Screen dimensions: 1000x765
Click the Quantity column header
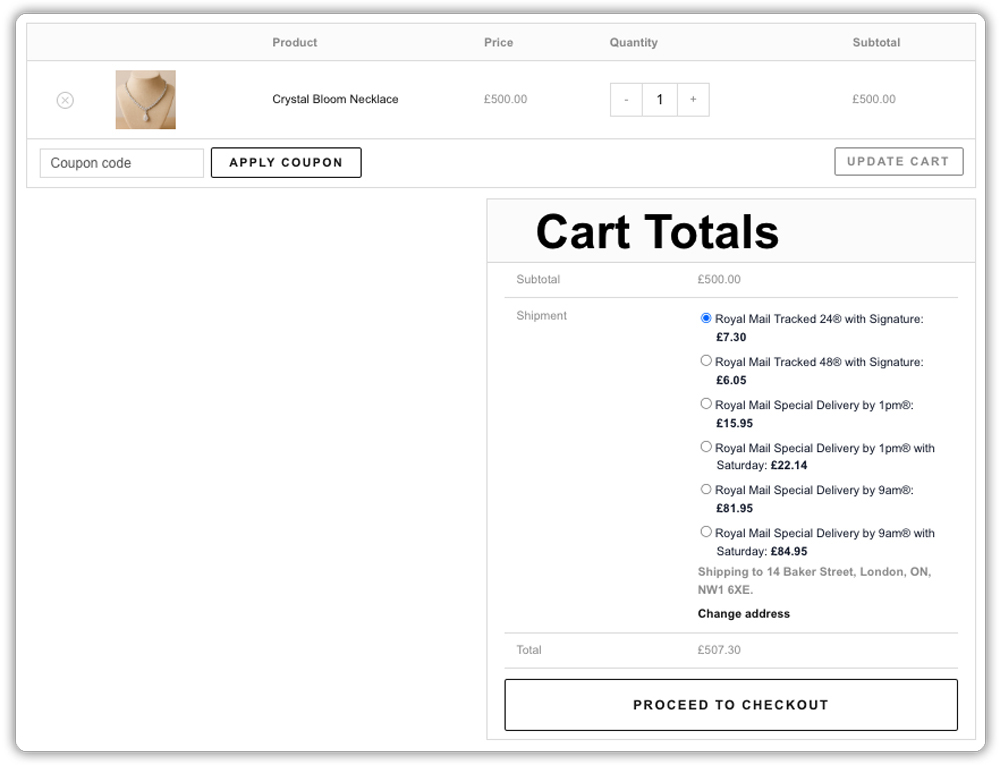click(x=633, y=42)
